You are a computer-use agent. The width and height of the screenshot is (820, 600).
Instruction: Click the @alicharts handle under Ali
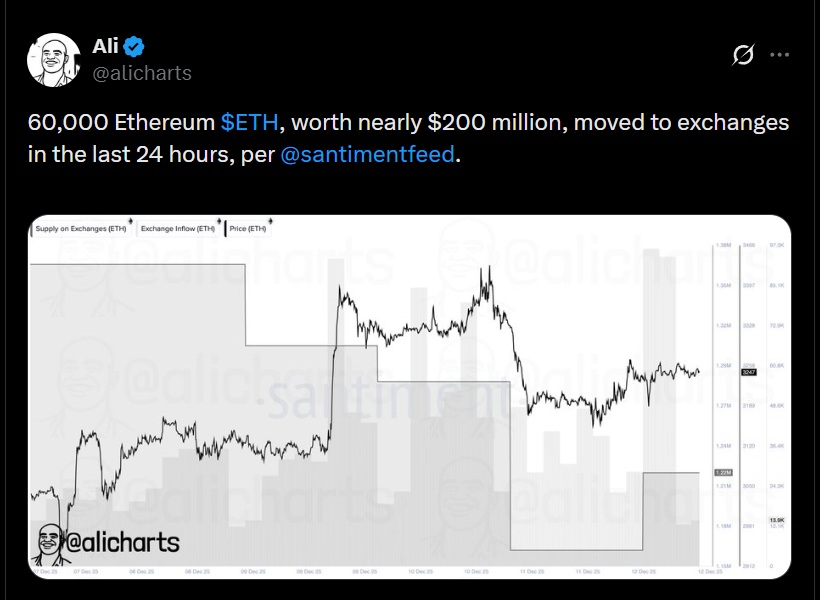click(x=144, y=72)
